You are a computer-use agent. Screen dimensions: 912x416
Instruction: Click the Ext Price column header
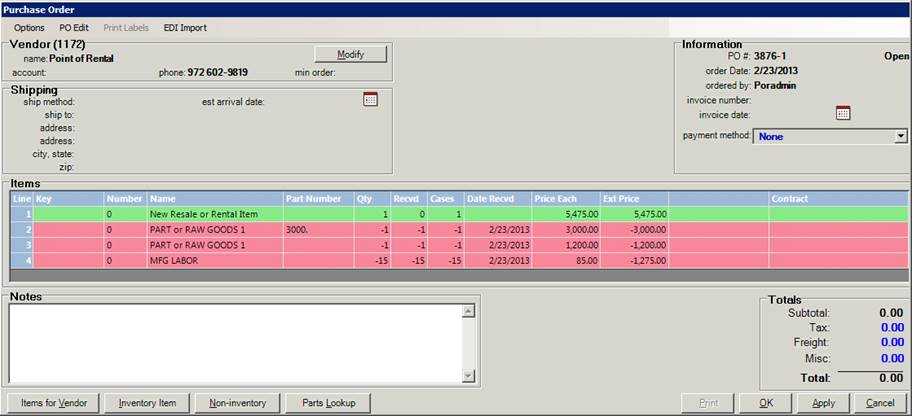pyautogui.click(x=635, y=198)
